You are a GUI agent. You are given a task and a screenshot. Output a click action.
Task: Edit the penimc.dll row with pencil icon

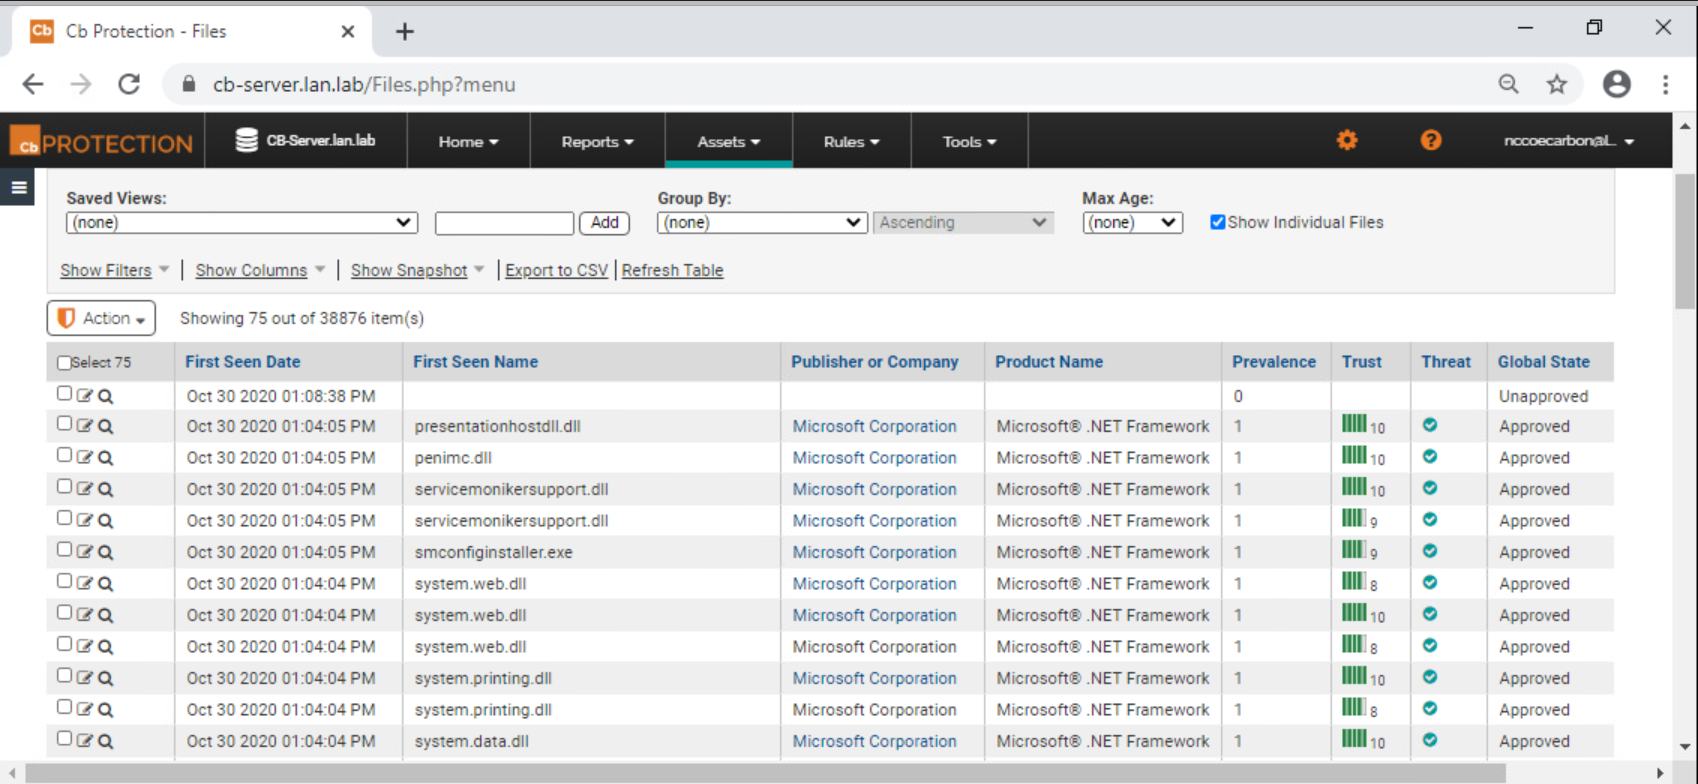click(84, 457)
